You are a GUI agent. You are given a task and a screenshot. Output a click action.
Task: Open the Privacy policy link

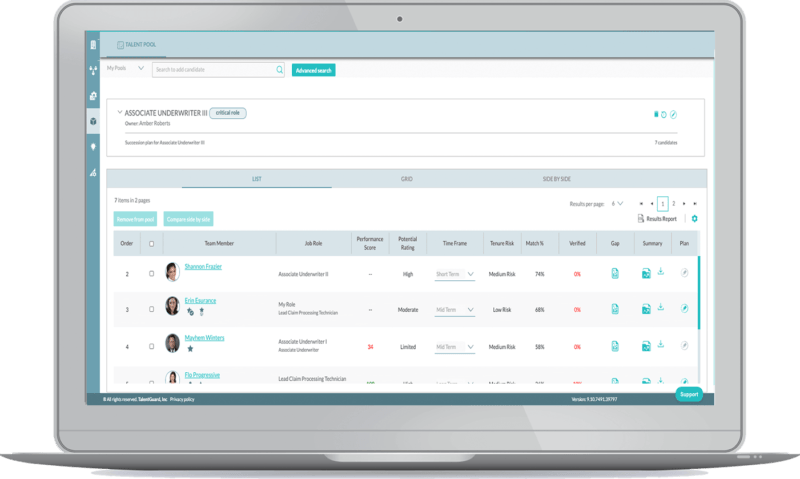coord(182,399)
